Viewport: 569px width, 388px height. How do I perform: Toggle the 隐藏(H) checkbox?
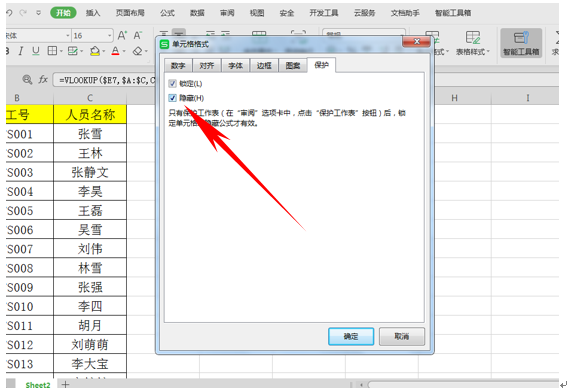pyautogui.click(x=173, y=98)
